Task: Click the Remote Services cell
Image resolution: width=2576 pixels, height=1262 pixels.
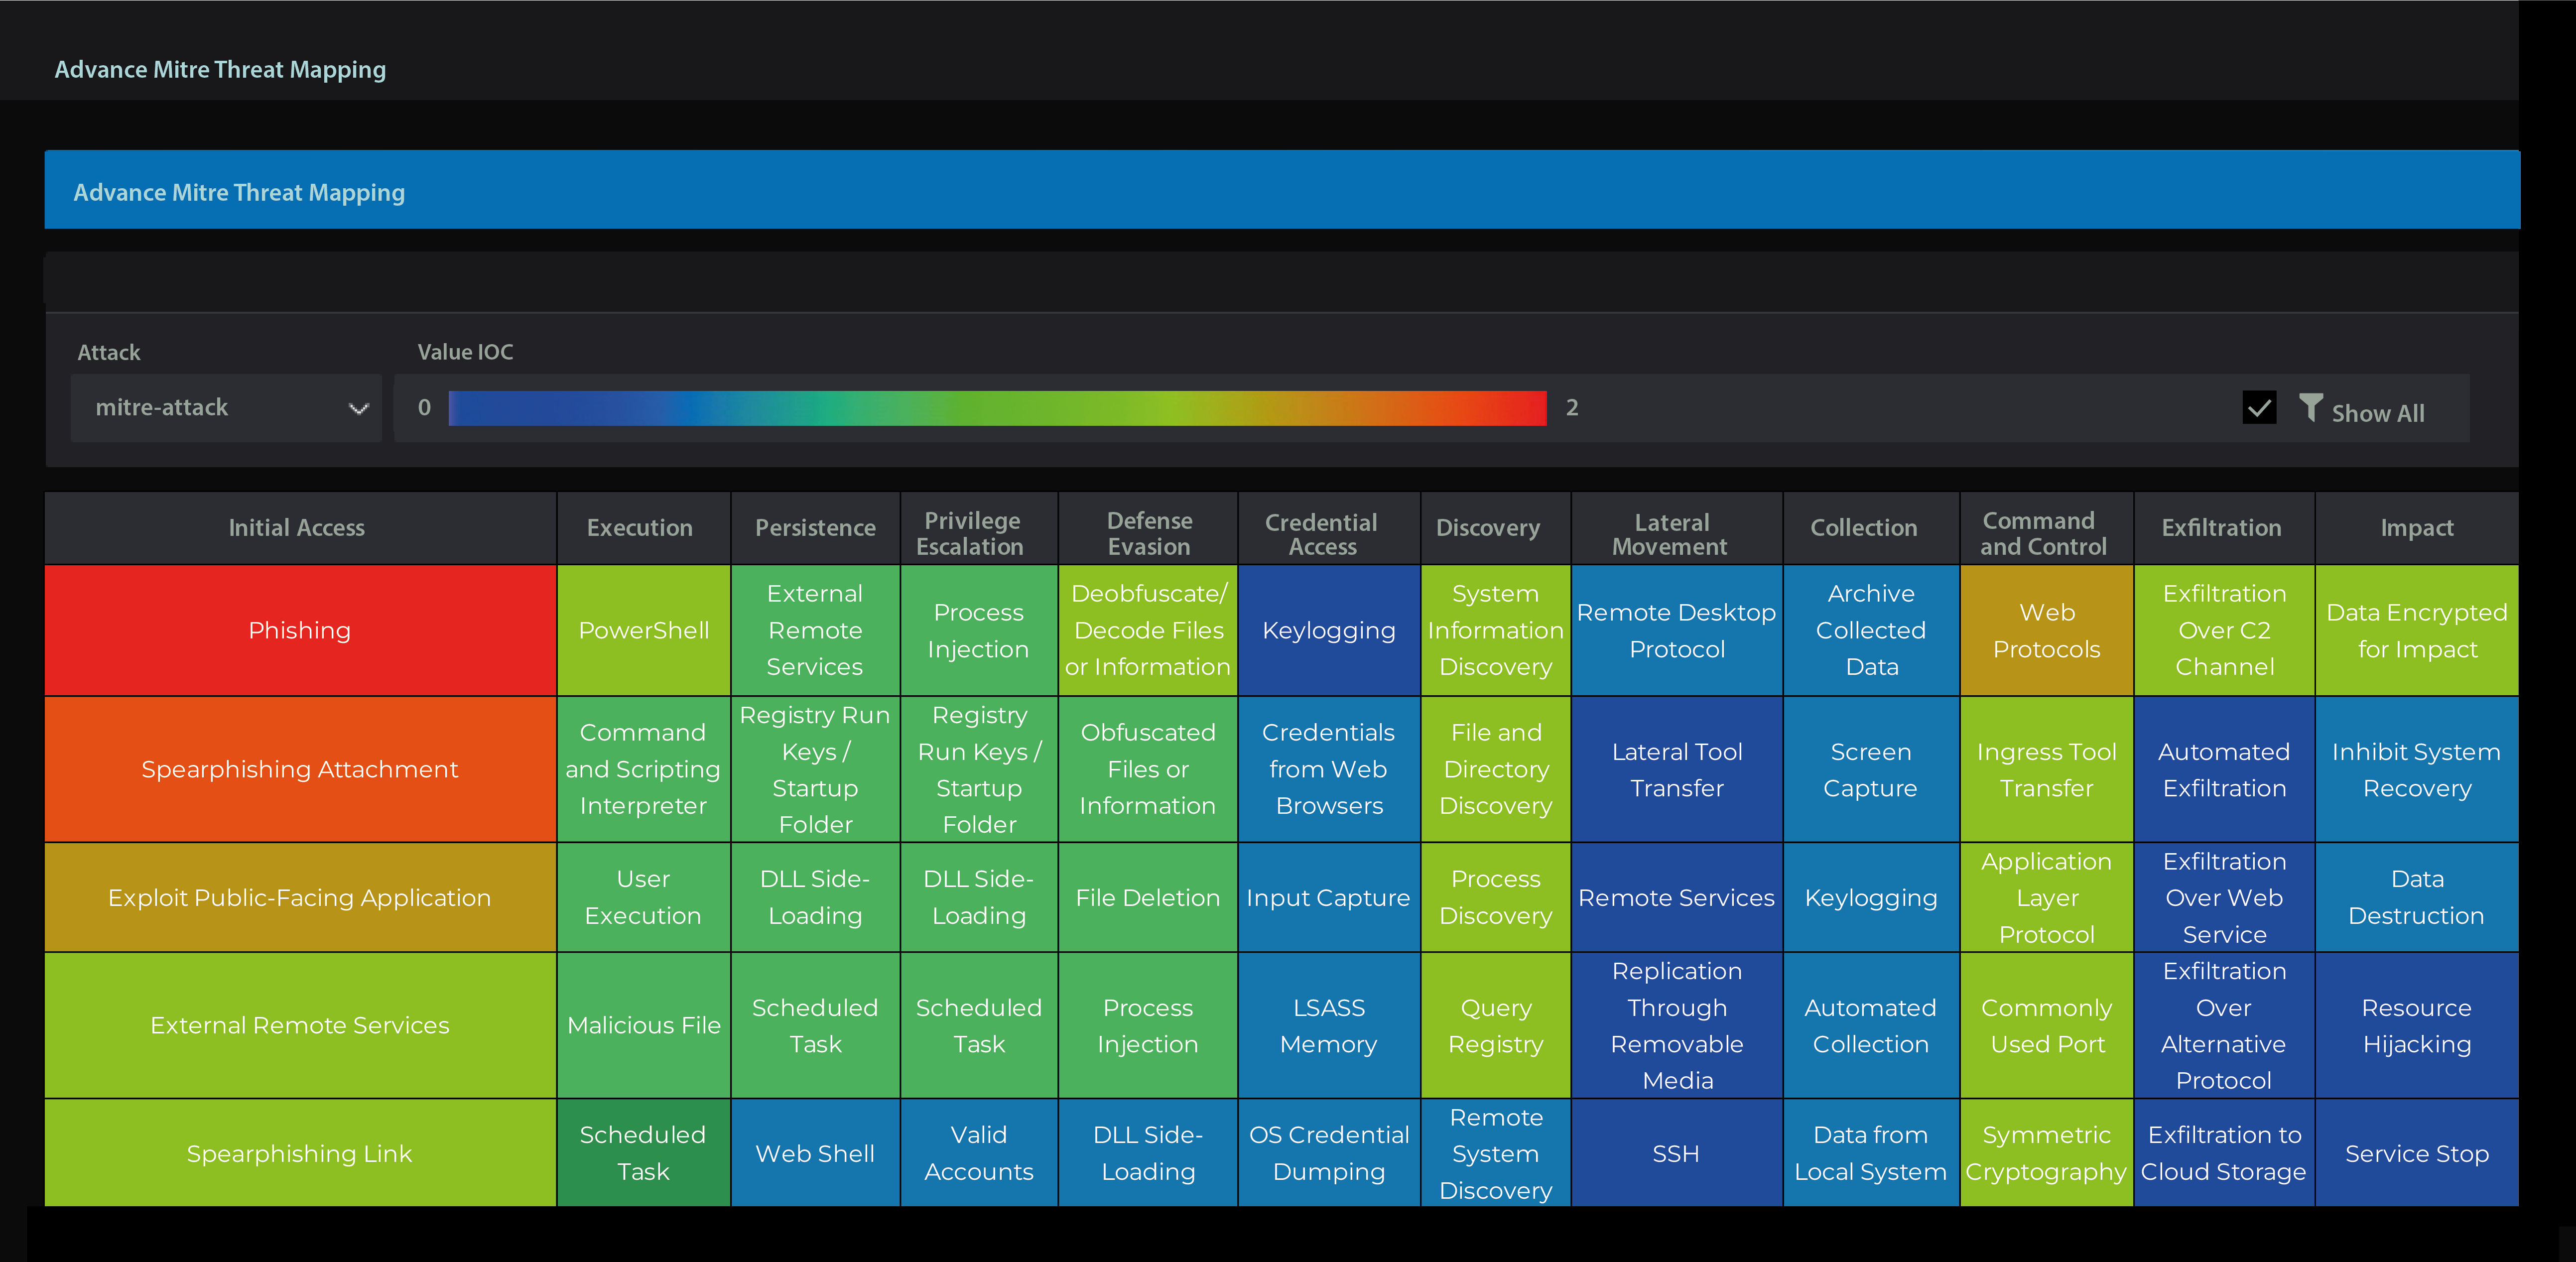Action: pos(1677,897)
